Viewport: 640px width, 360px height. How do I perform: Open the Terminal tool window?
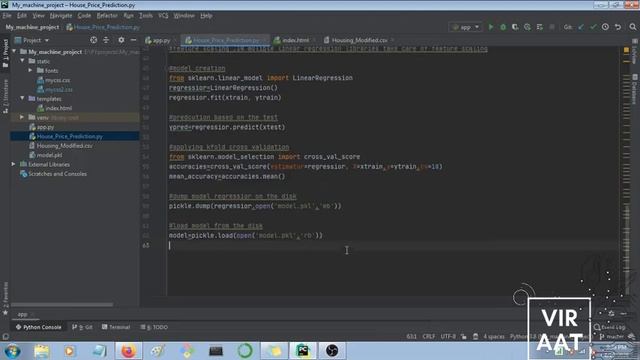tap(116, 327)
